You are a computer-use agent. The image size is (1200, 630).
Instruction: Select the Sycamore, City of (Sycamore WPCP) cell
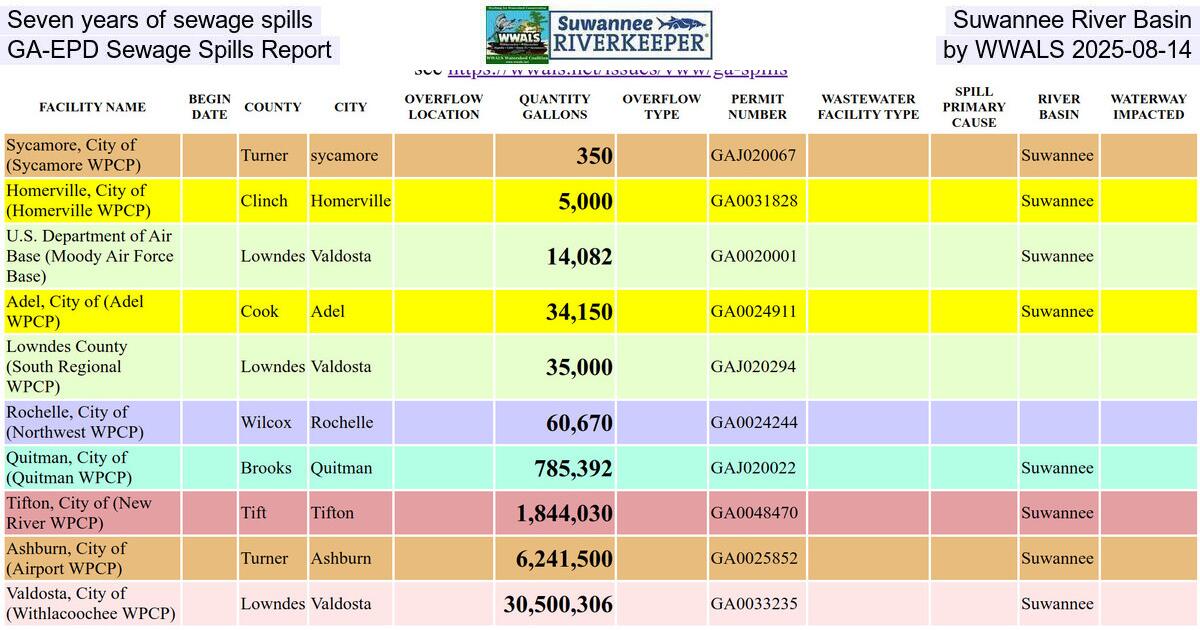click(x=93, y=155)
